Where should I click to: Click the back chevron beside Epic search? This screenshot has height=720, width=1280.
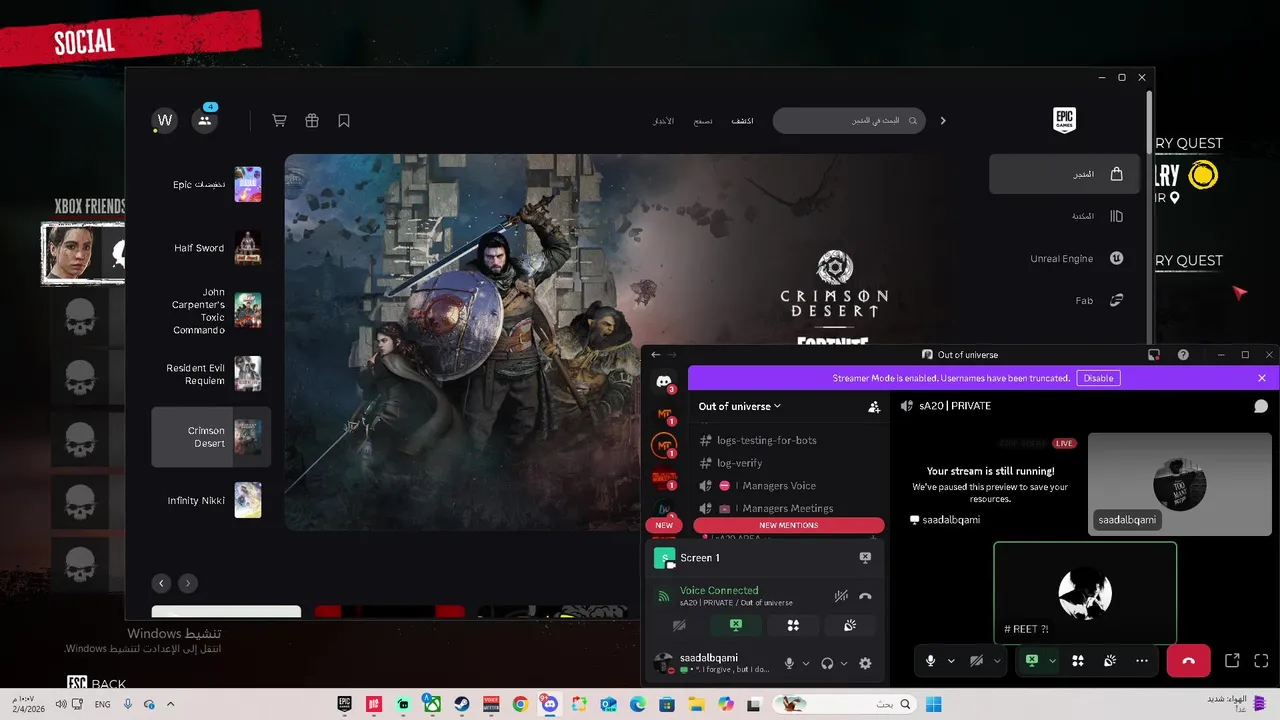tap(942, 120)
